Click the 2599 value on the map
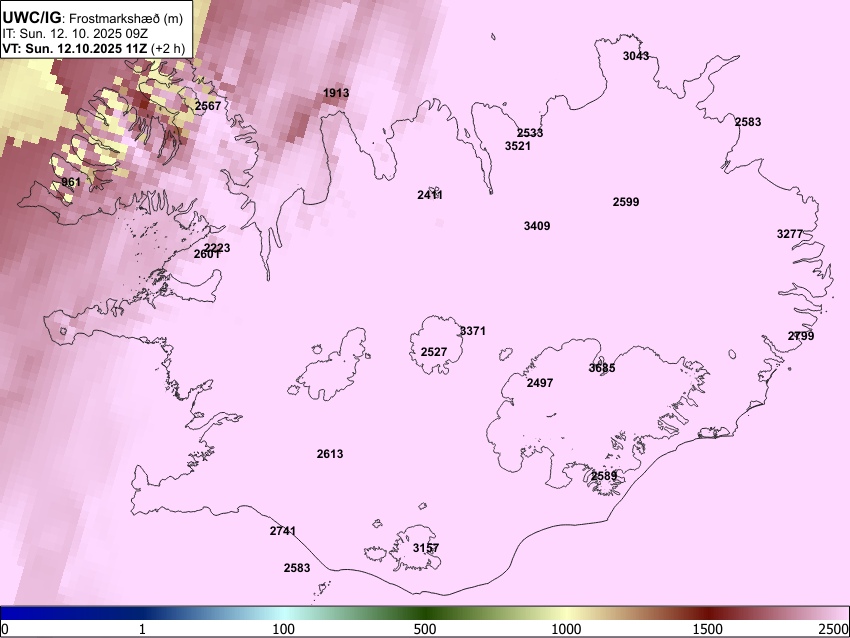 point(626,202)
